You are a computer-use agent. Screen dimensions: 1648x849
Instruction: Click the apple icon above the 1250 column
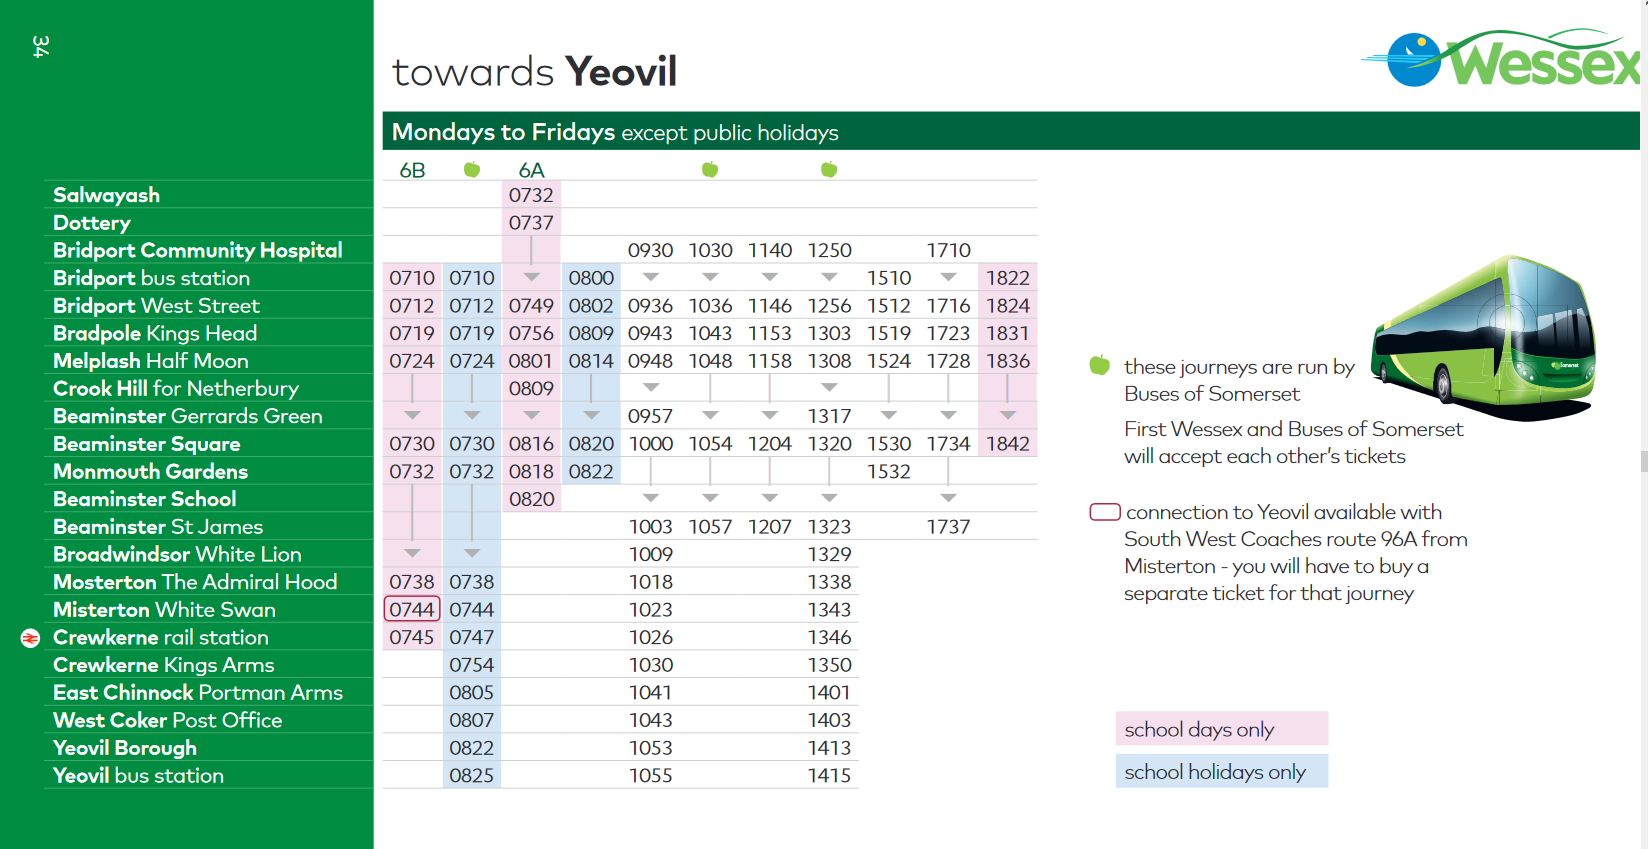[829, 170]
